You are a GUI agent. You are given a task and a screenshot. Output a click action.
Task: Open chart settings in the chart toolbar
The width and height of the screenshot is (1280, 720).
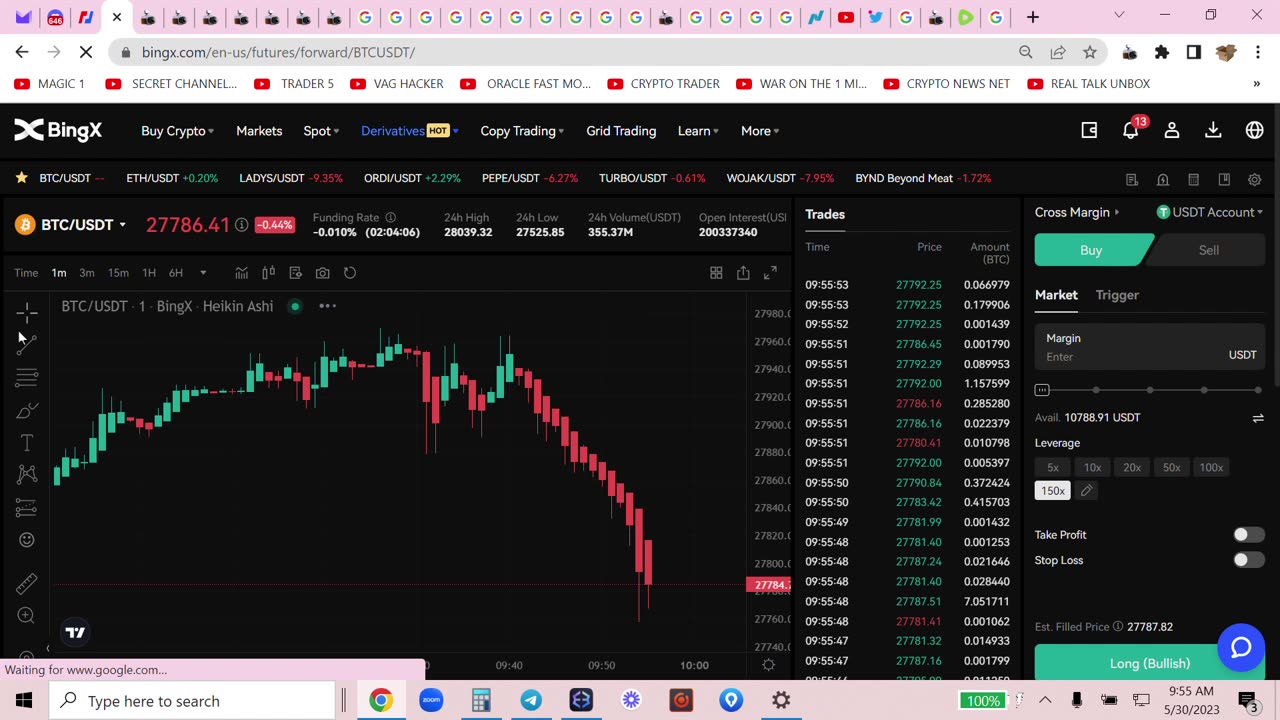[x=295, y=273]
